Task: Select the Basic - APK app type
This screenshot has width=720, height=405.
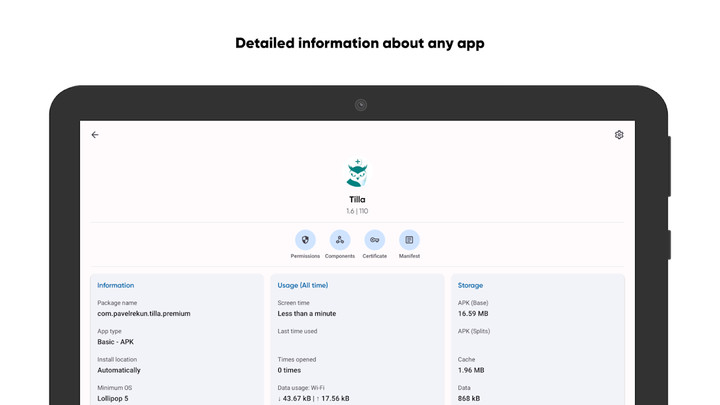Action: 116,342
